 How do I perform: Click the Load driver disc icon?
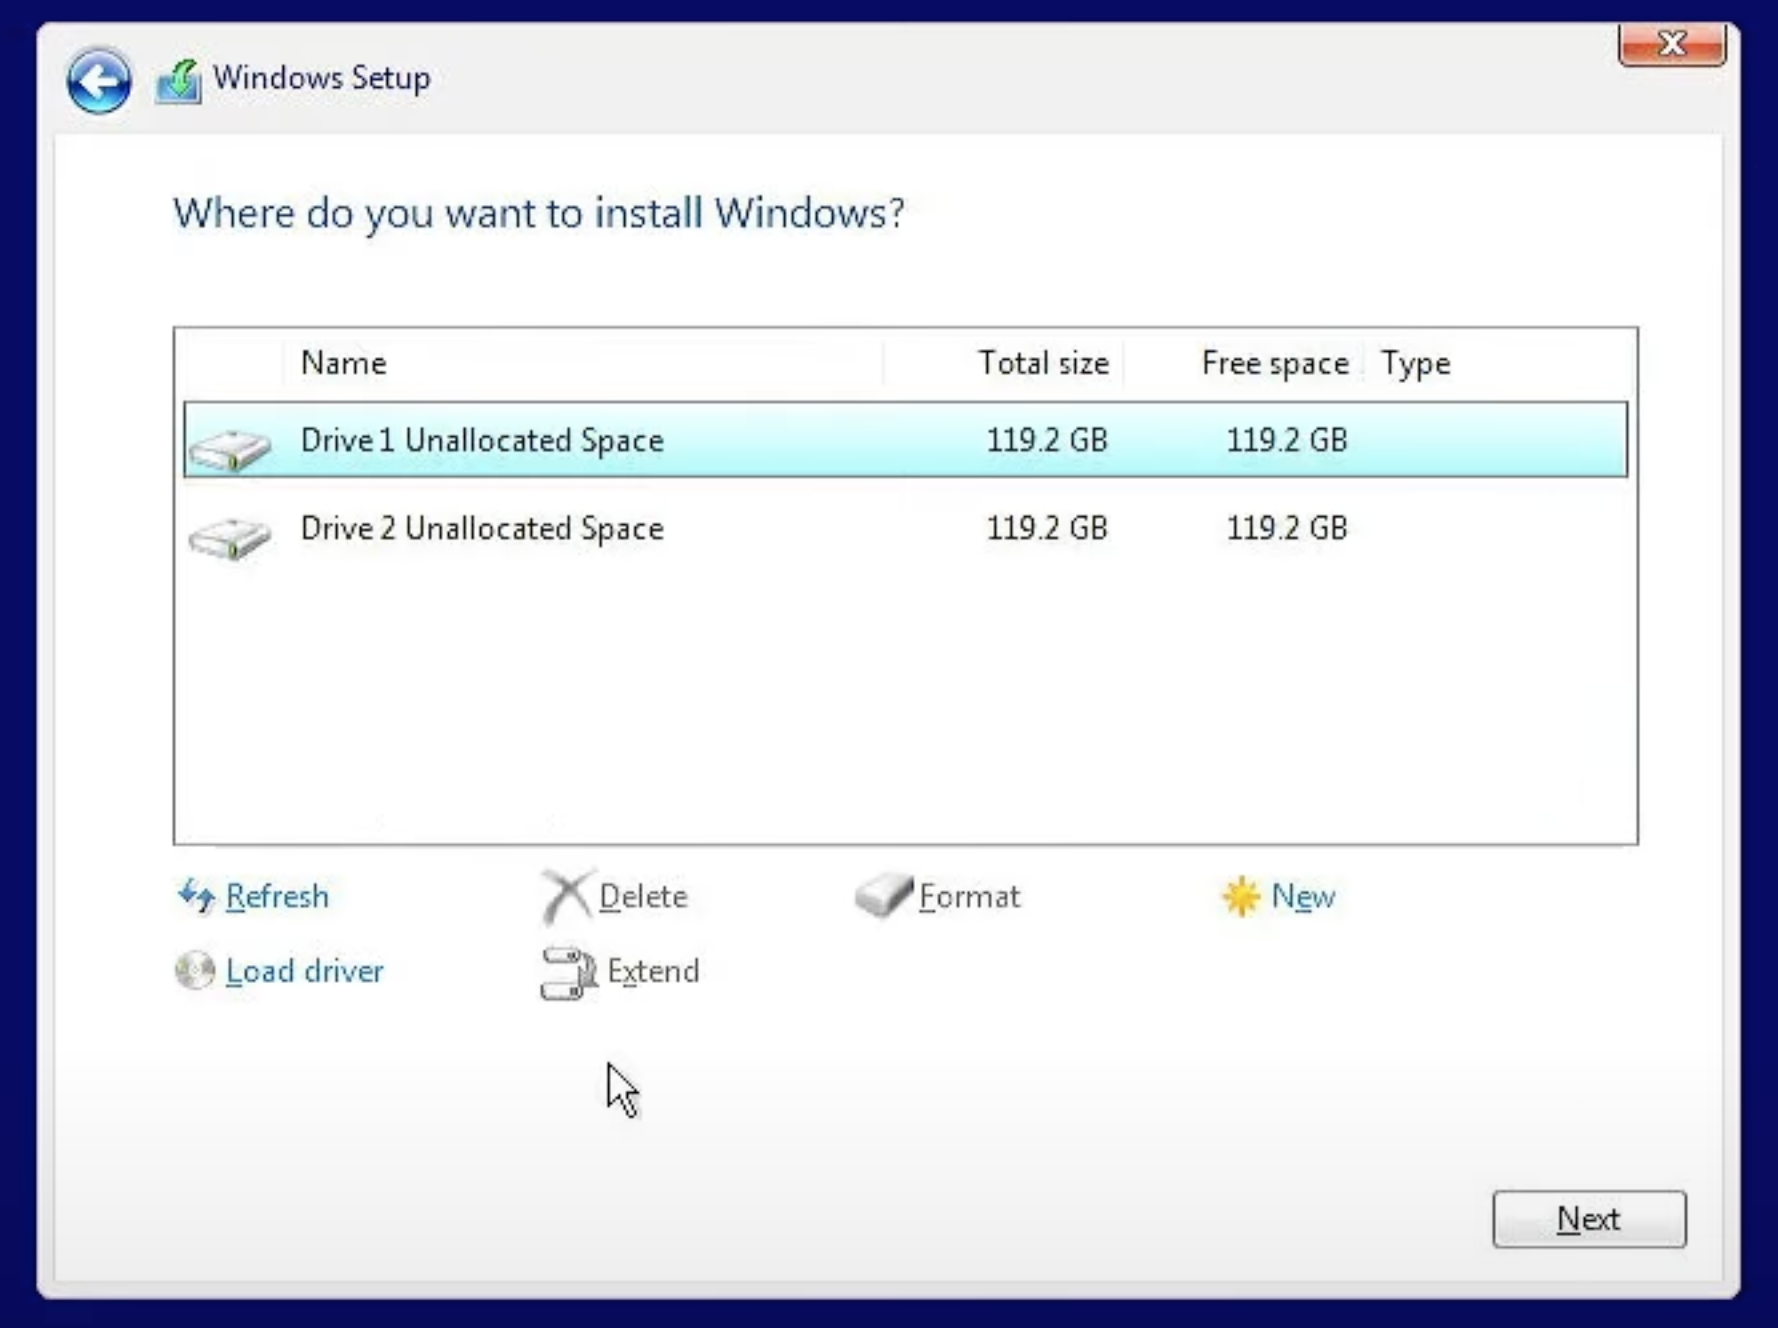tap(195, 970)
